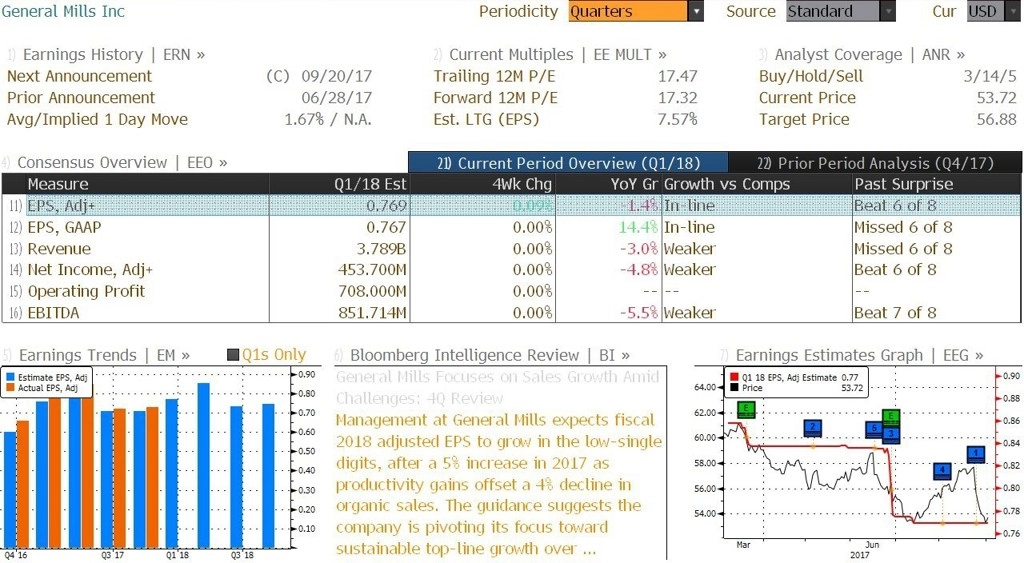Click the EBITDA estimate 851.714M
Screen dimensions: 1024x563
[x=372, y=313]
